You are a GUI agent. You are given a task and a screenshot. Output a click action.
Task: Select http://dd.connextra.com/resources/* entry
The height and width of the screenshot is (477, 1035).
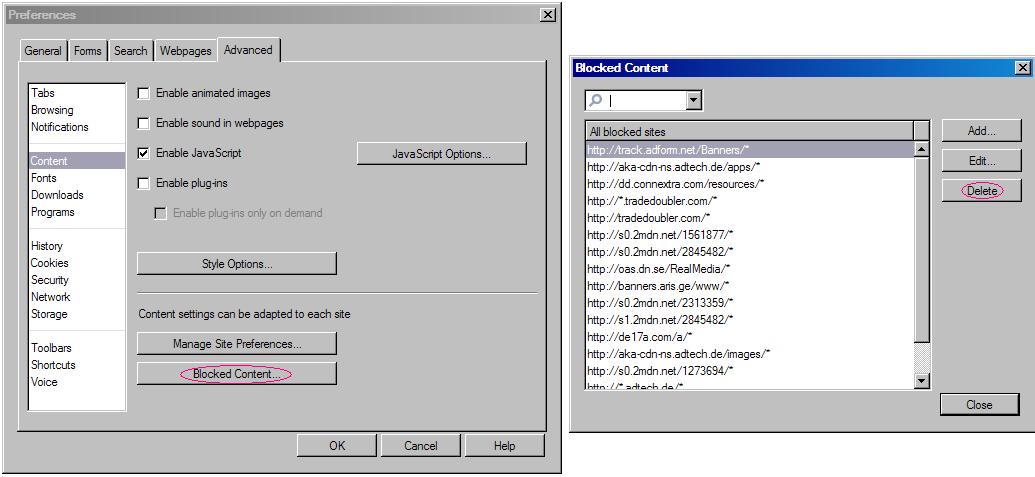749,184
